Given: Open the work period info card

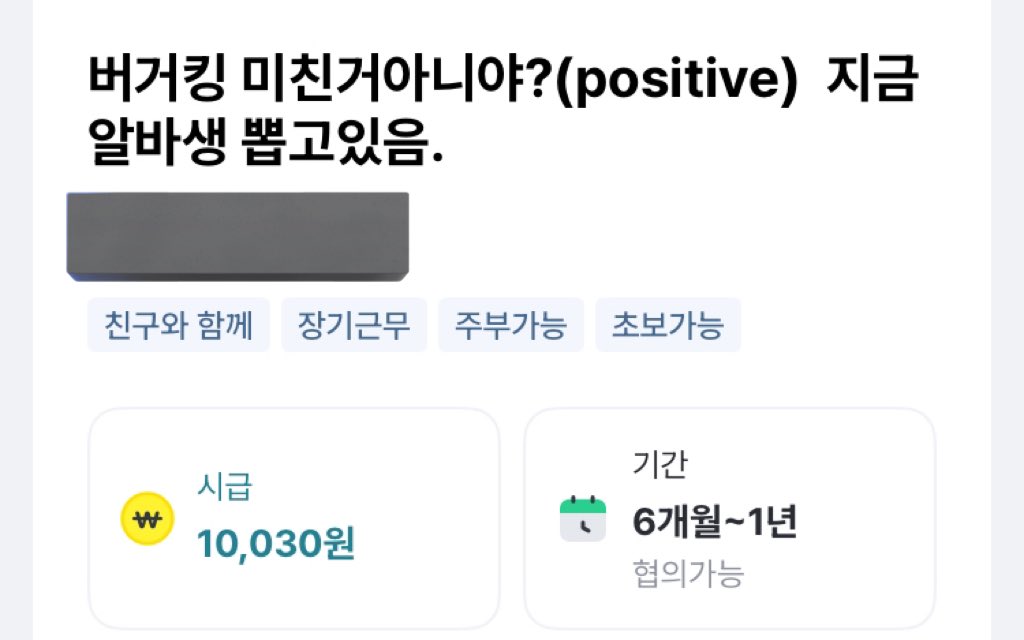Looking at the screenshot, I should (729, 518).
